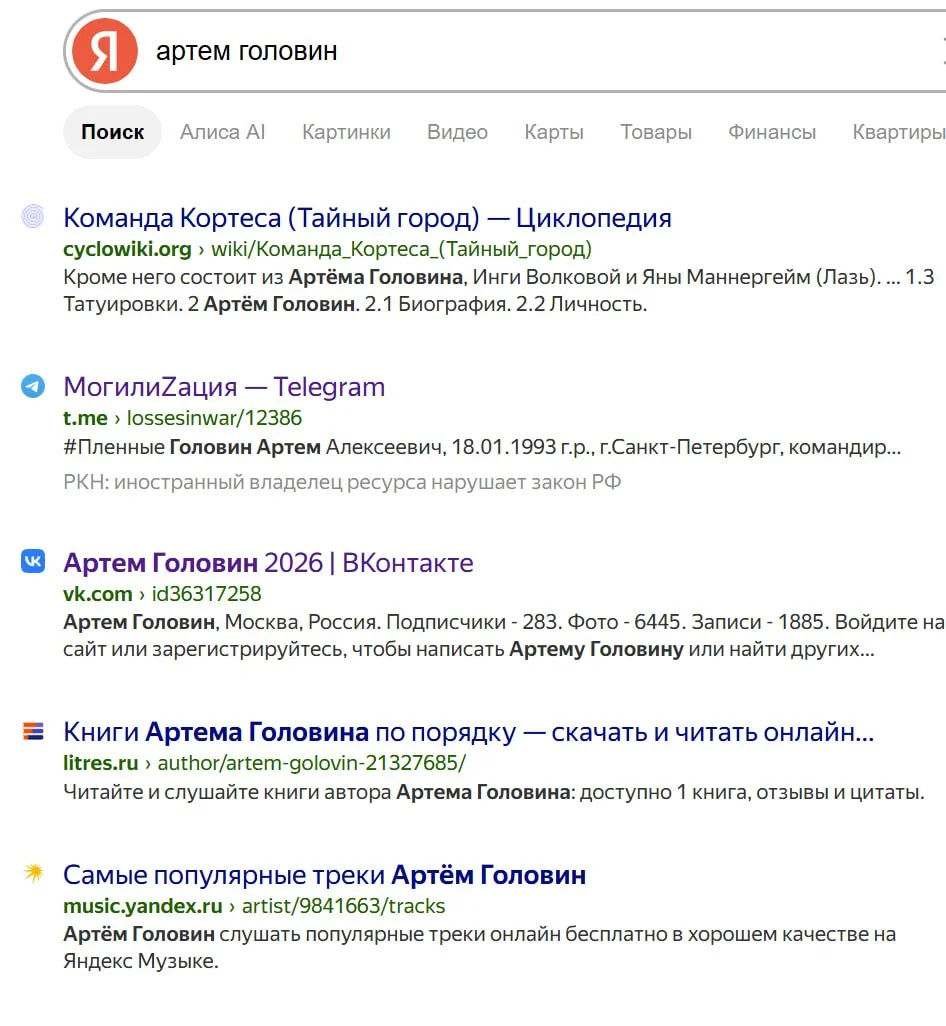This screenshot has width=946, height=1026.
Task: Open 'Книги Артема Головина по порядку' result
Action: pyautogui.click(x=468, y=732)
